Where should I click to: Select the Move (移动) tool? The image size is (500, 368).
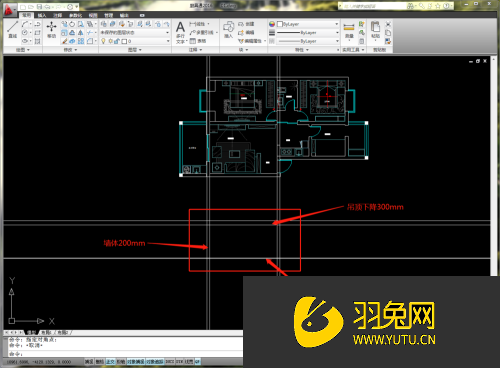click(51, 29)
